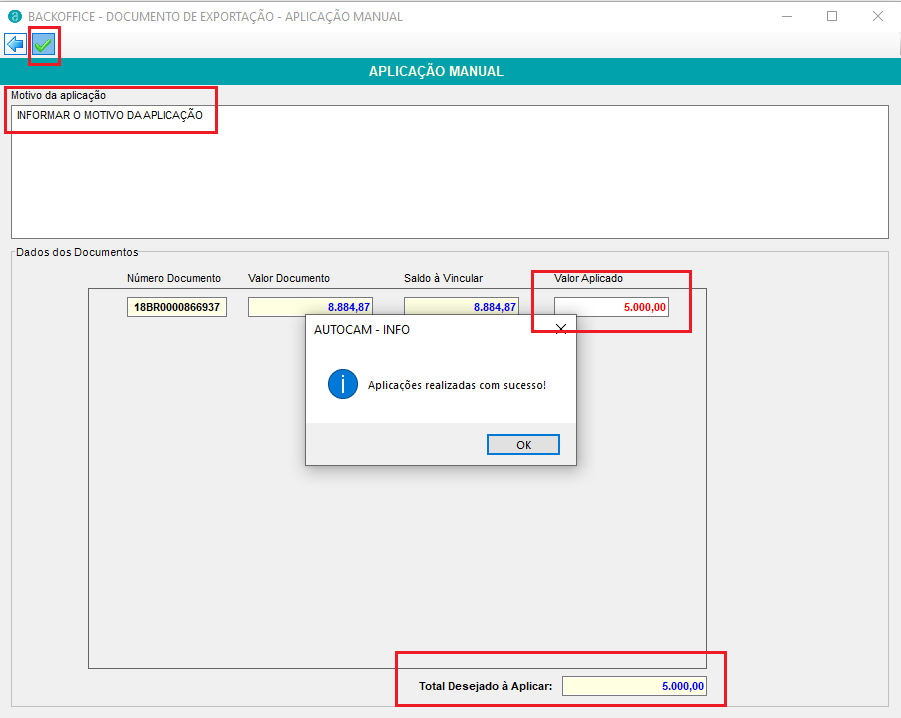Click the blue info icon in dialog
Image resolution: width=901 pixels, height=718 pixels.
343,384
